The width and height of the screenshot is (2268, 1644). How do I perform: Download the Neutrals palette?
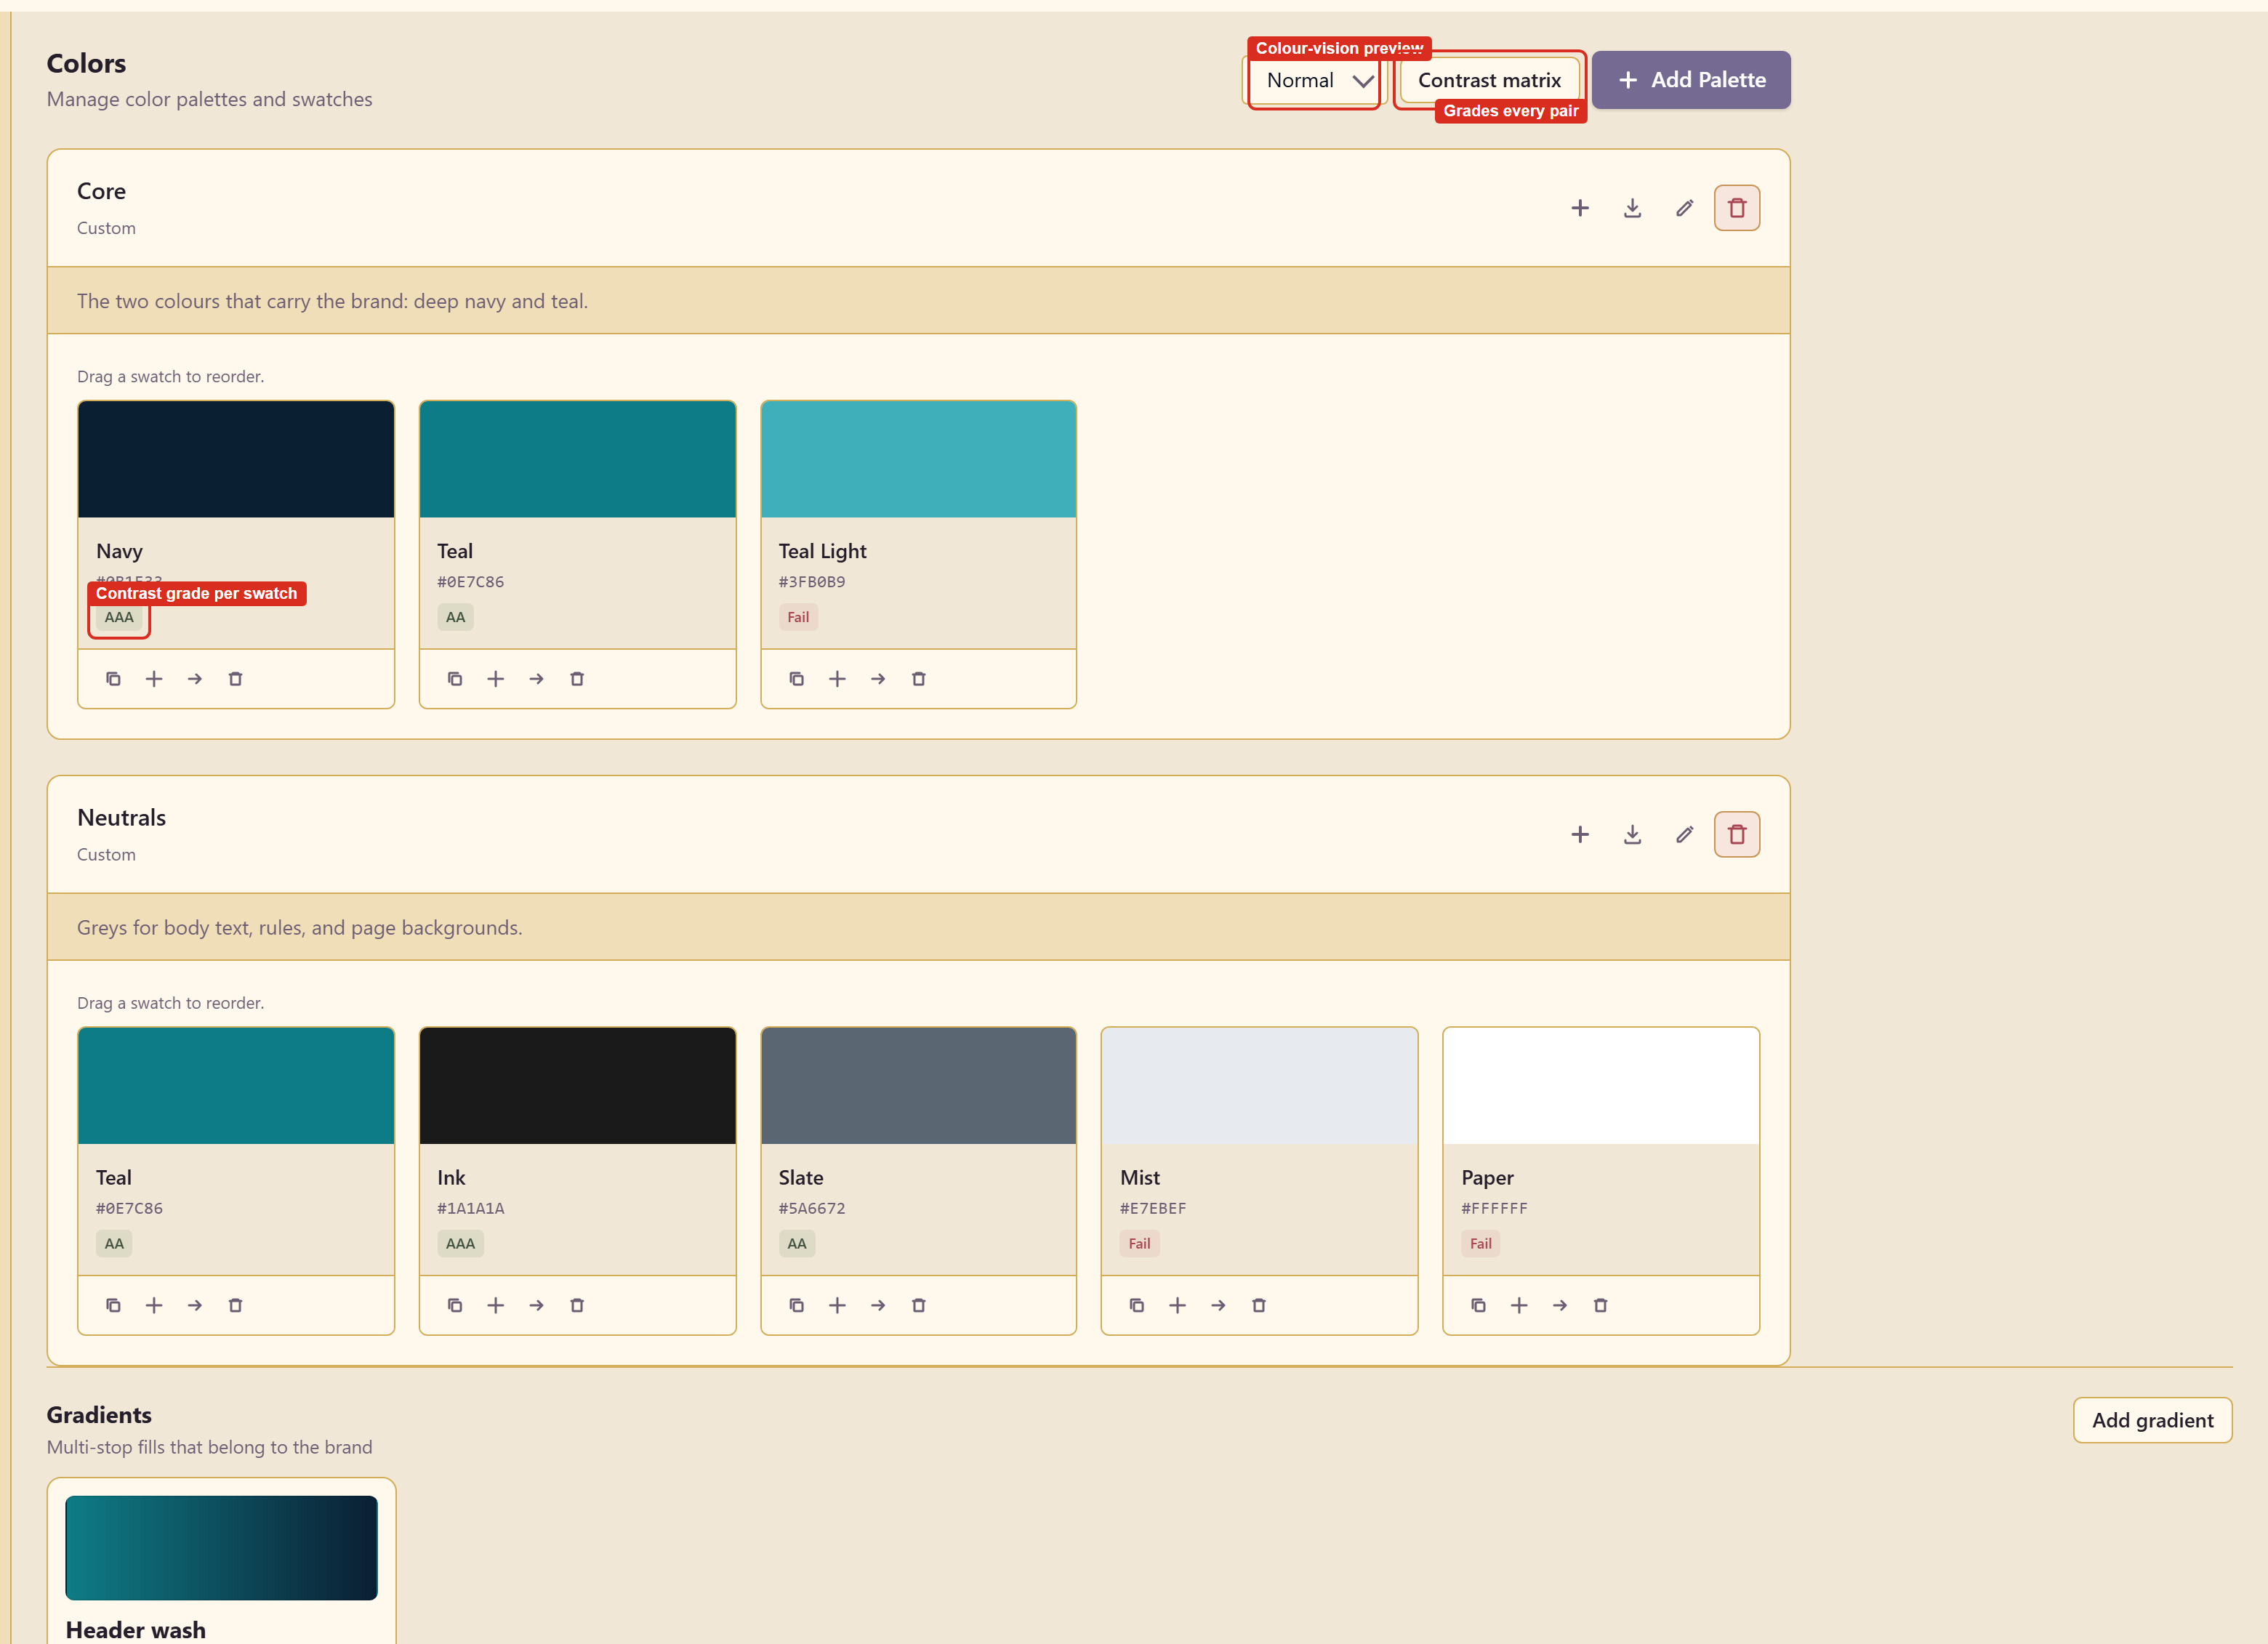click(1632, 834)
